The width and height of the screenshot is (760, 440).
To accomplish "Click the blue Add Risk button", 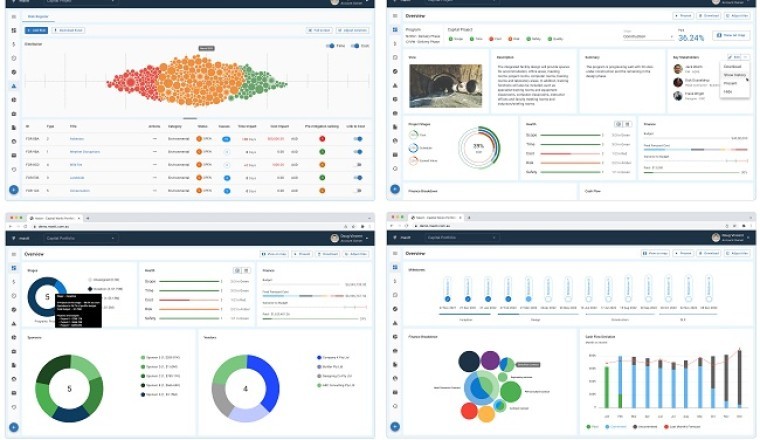I will point(37,31).
